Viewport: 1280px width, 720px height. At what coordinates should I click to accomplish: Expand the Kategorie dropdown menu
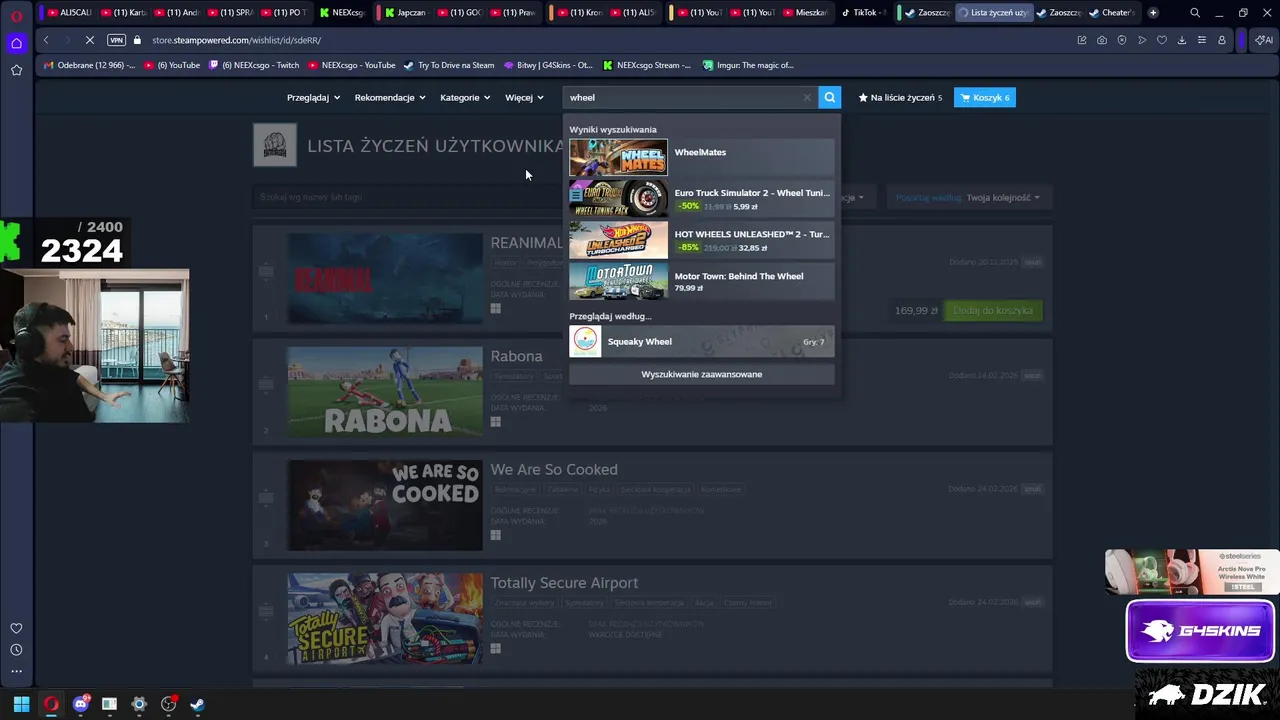coord(465,97)
